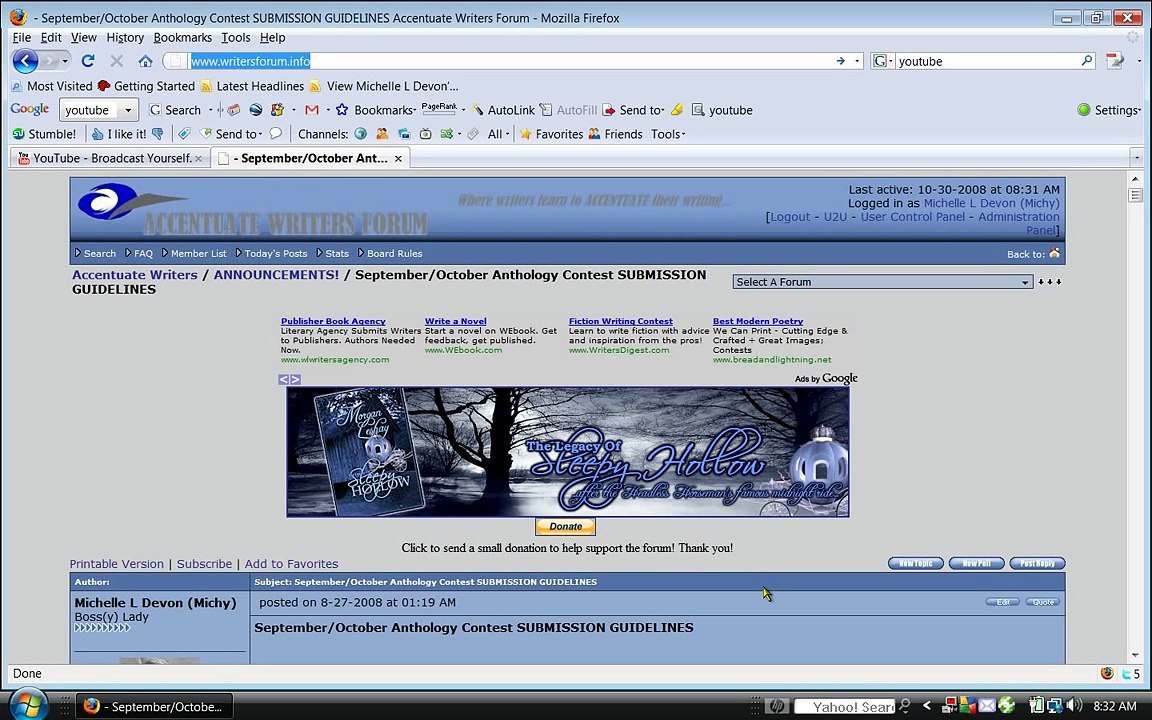Click the Gmail icon in Google toolbar
Image resolution: width=1152 pixels, height=720 pixels.
[312, 110]
